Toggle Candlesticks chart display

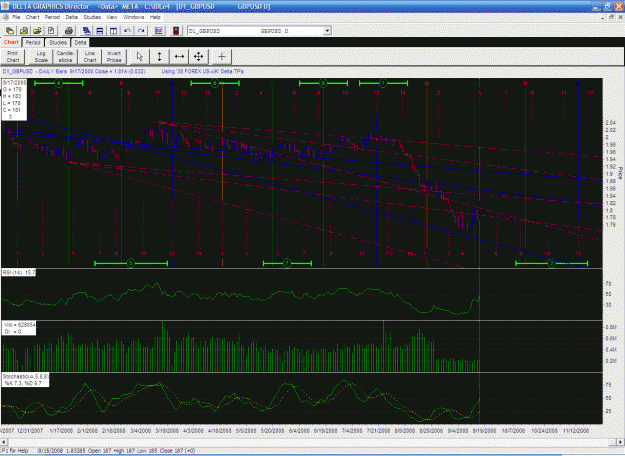[x=65, y=57]
